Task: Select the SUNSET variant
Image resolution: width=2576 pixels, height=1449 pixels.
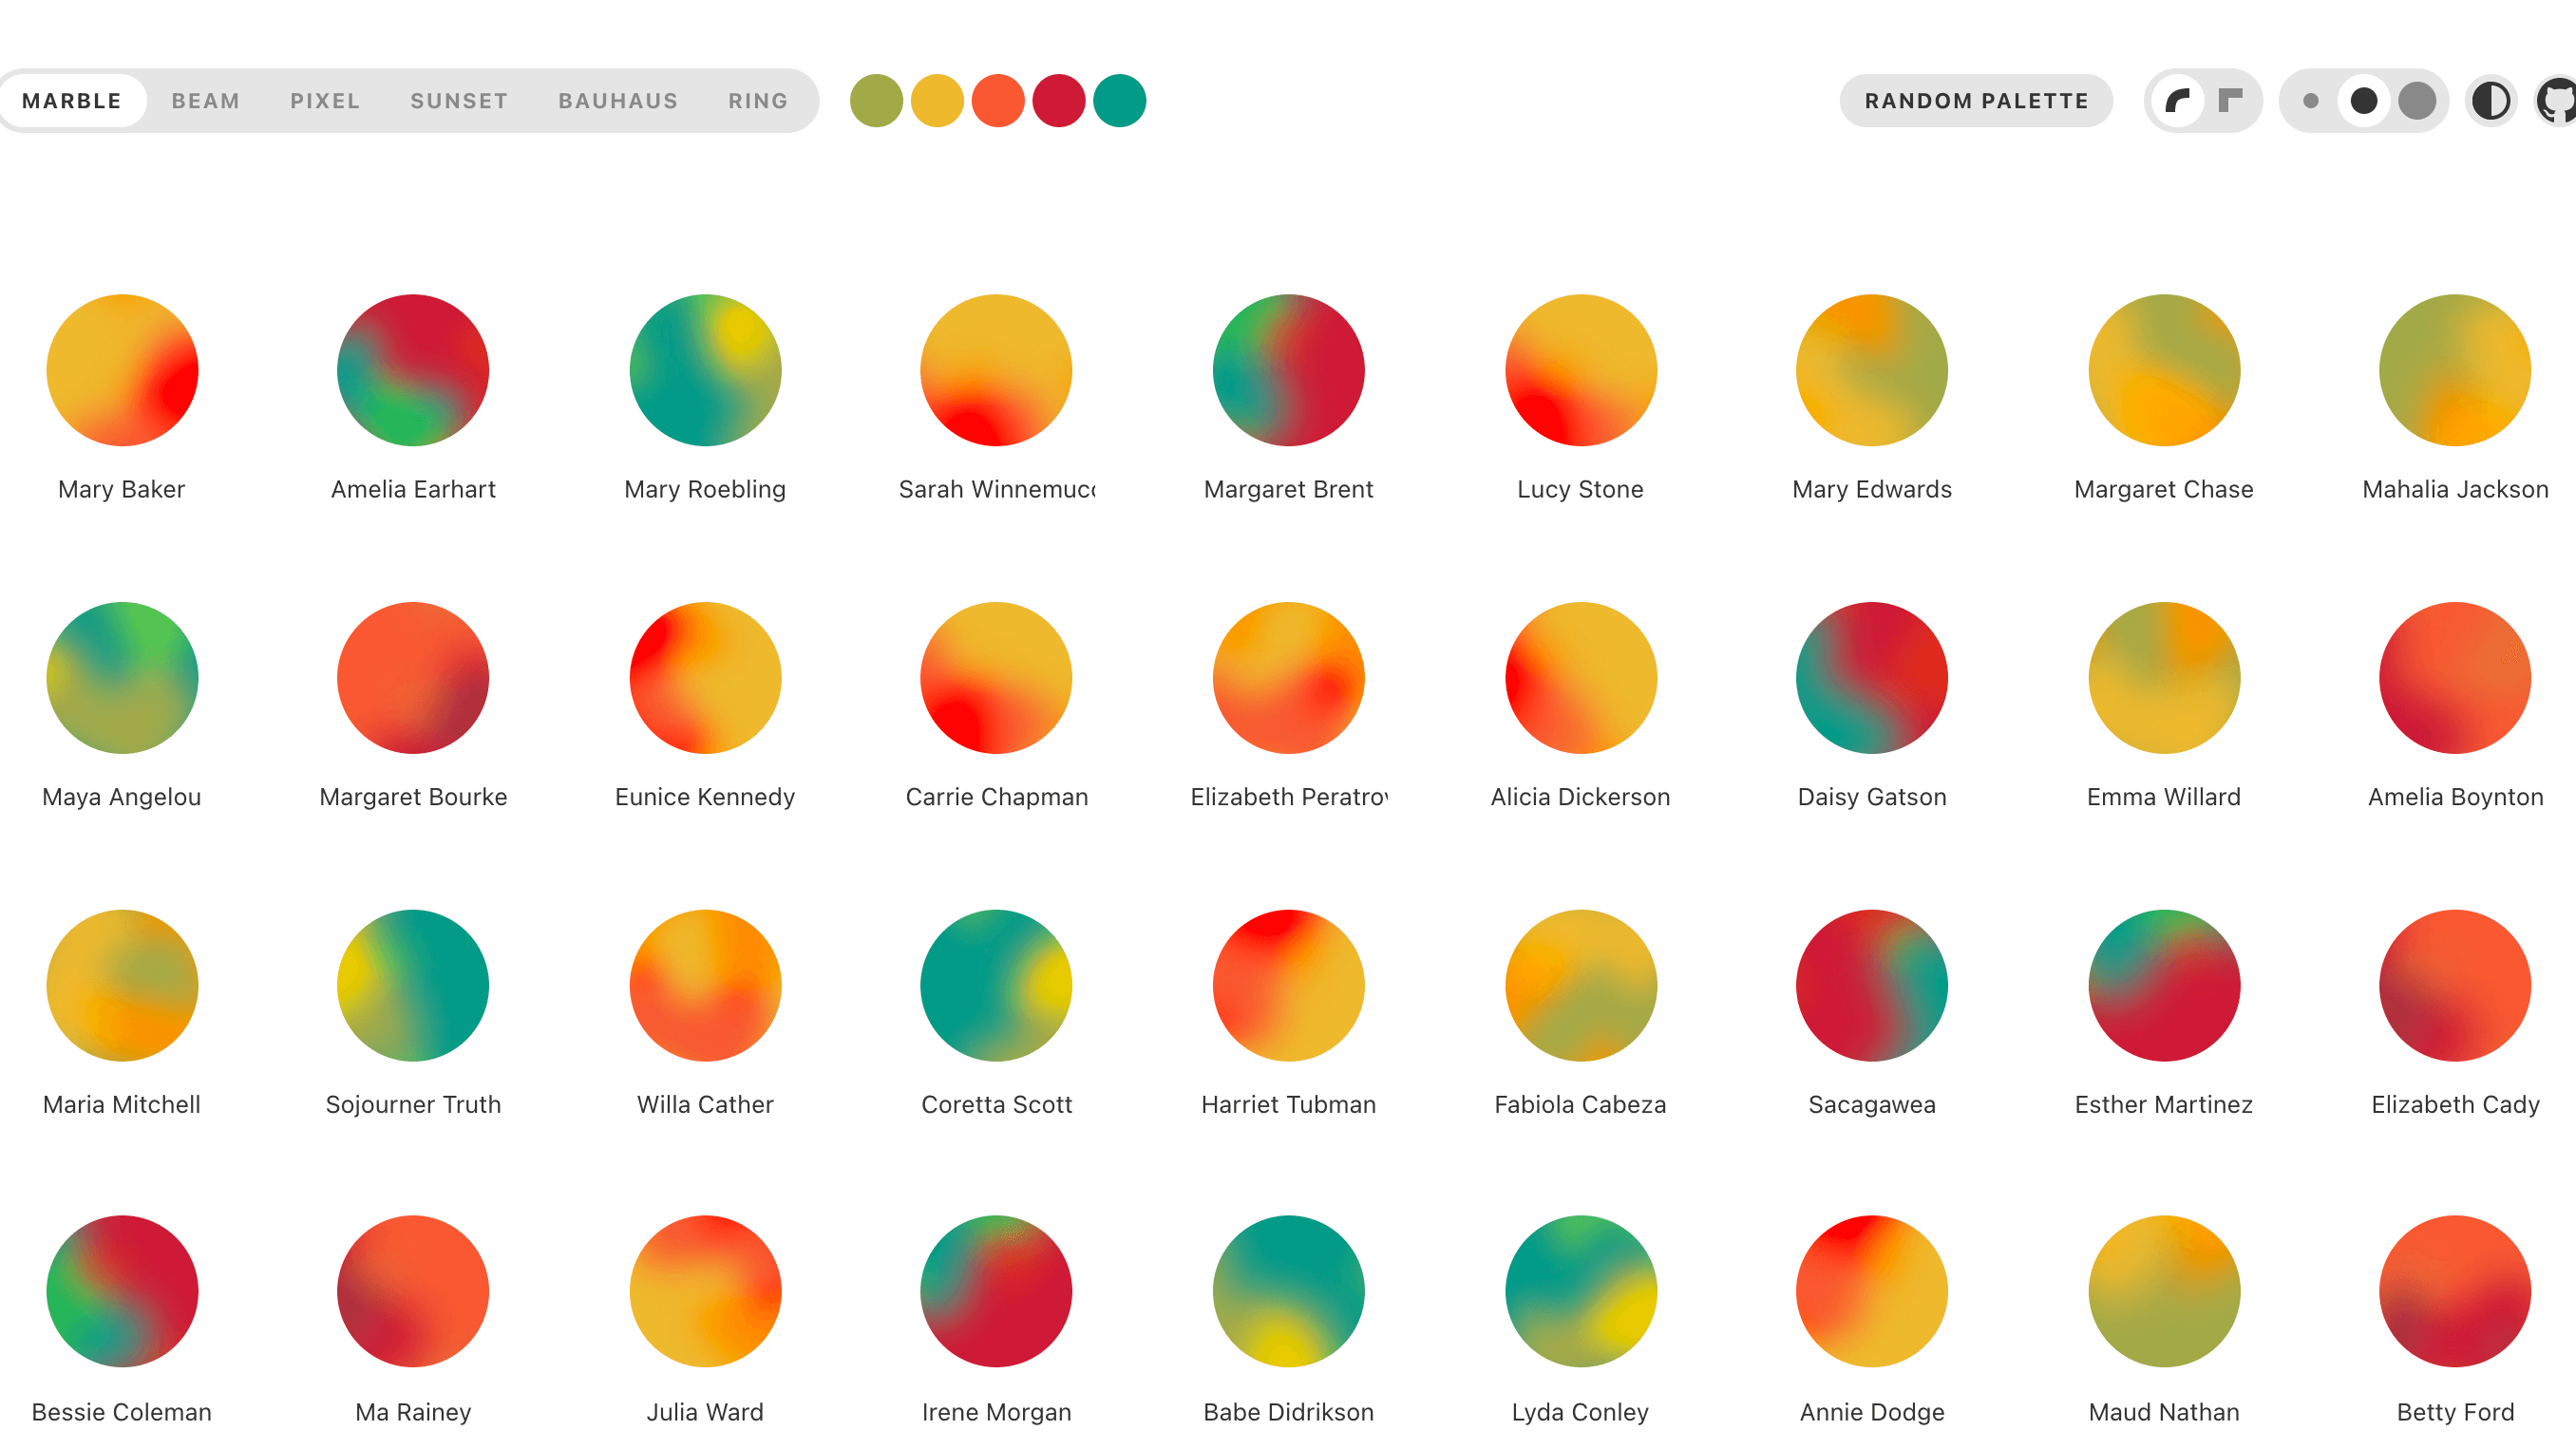Action: (x=459, y=100)
